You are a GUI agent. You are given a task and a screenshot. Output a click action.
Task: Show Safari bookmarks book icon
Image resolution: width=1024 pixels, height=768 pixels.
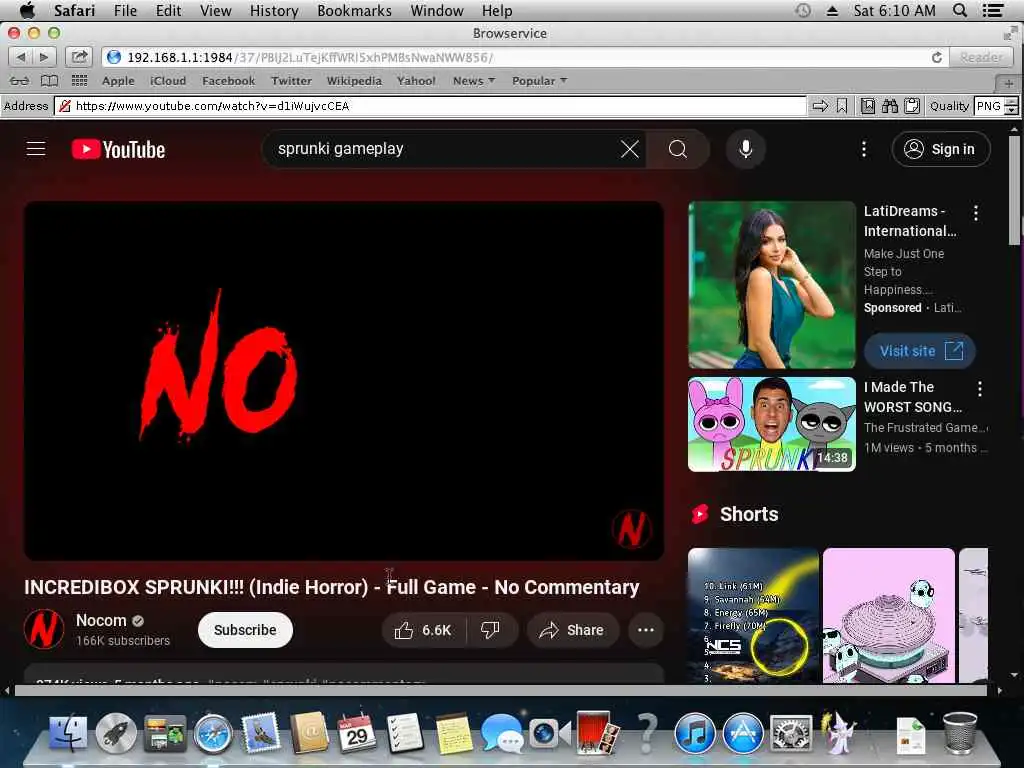tap(50, 81)
